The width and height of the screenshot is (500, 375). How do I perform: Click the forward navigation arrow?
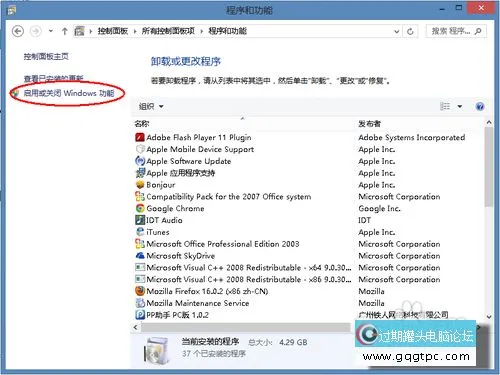point(36,31)
